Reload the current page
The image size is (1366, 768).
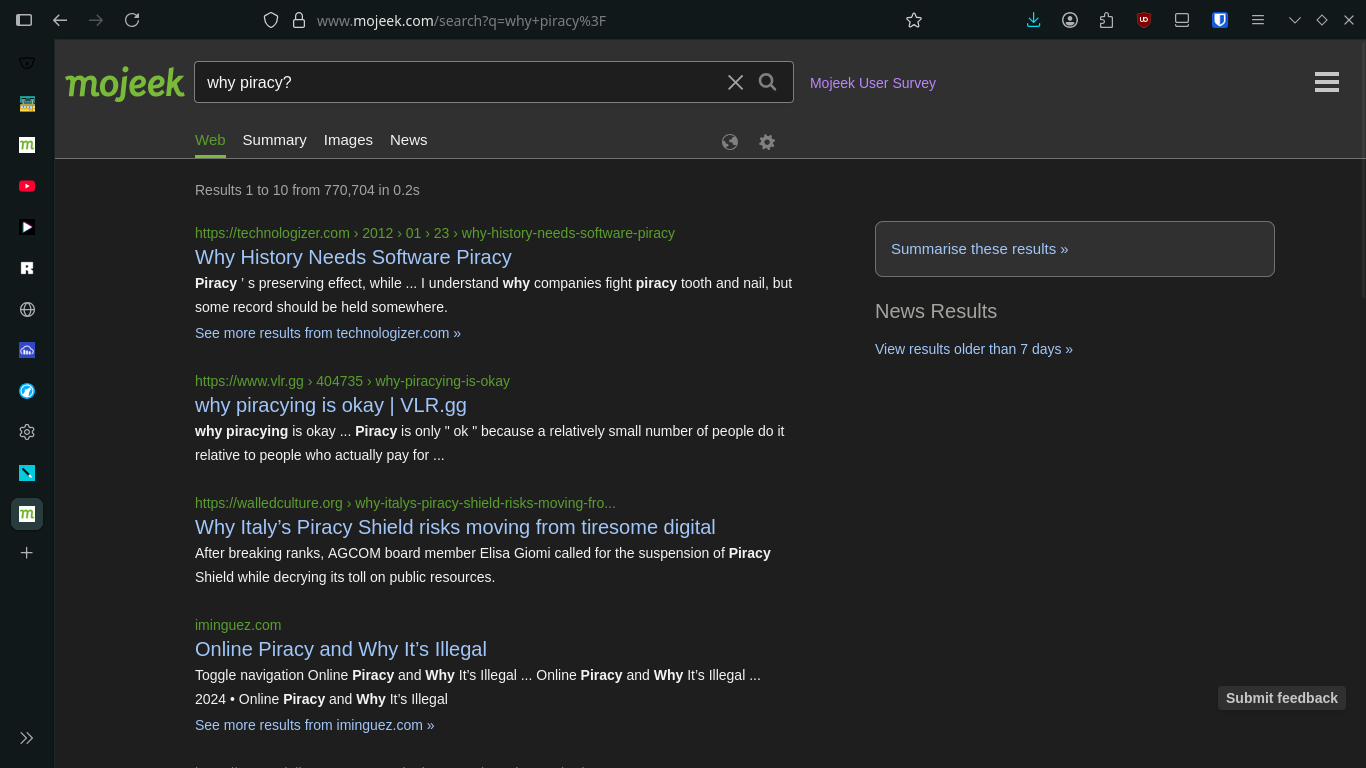132,20
